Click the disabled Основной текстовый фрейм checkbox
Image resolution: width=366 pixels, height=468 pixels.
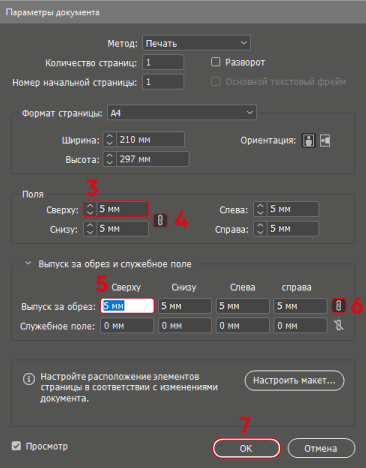(x=216, y=81)
